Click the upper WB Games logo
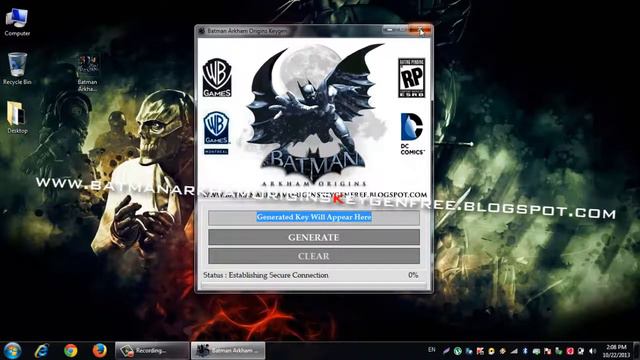The image size is (640, 360). (217, 78)
